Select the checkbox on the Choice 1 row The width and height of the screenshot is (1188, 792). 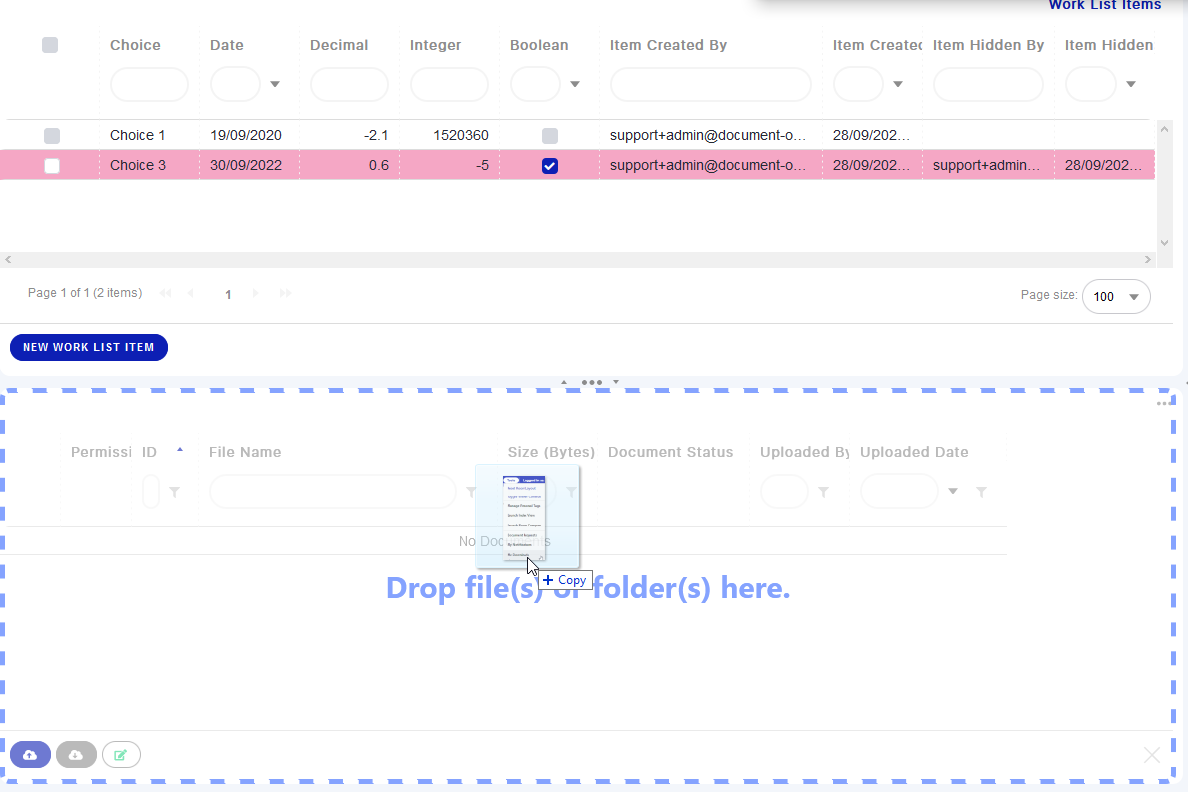[x=50, y=135]
